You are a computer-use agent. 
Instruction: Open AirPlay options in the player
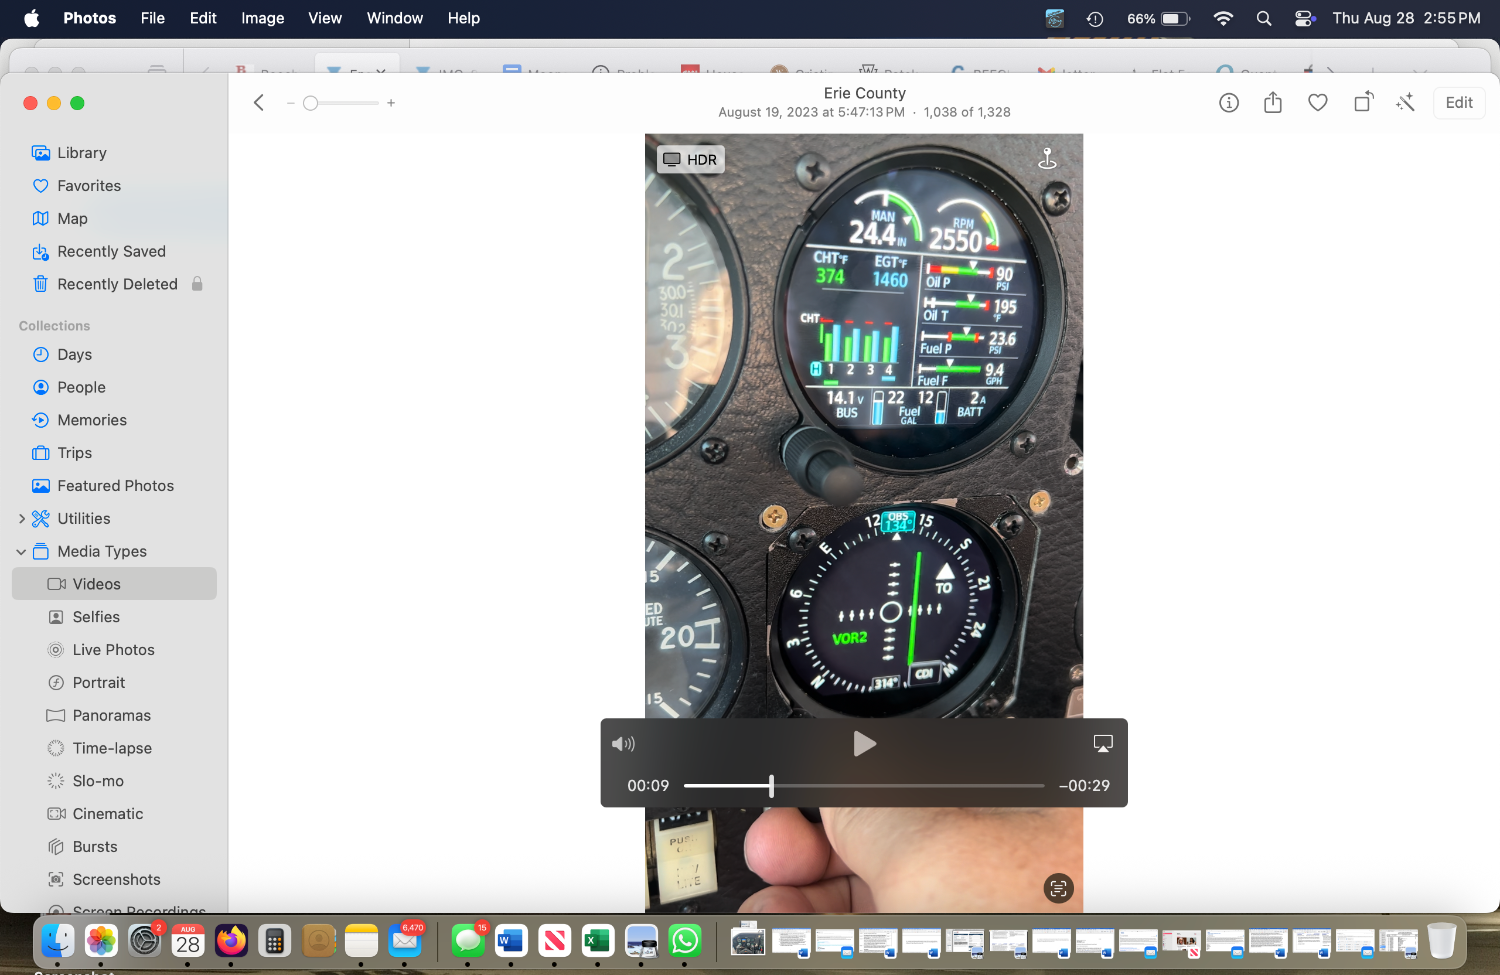pos(1103,744)
